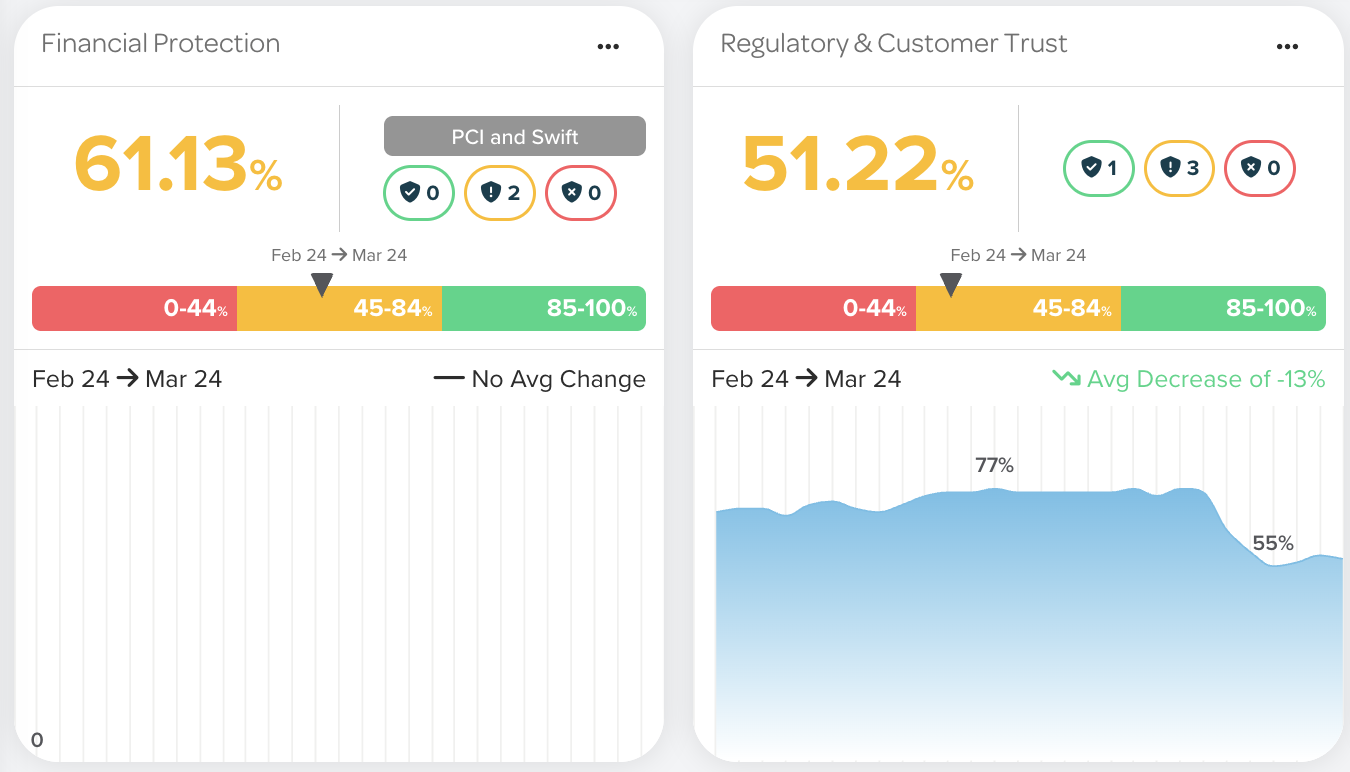Click Regulatory red failed shield badge showing 0
1350x772 pixels.
(1260, 168)
